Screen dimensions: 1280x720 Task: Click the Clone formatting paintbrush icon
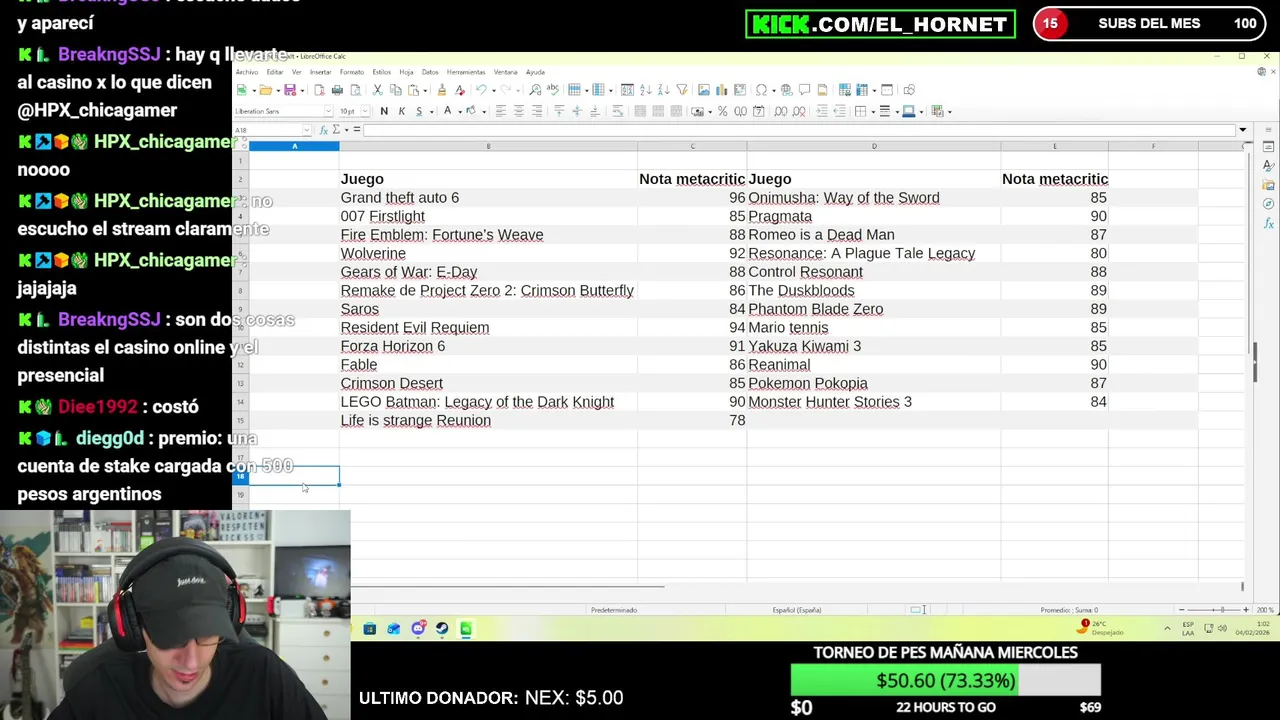point(441,90)
